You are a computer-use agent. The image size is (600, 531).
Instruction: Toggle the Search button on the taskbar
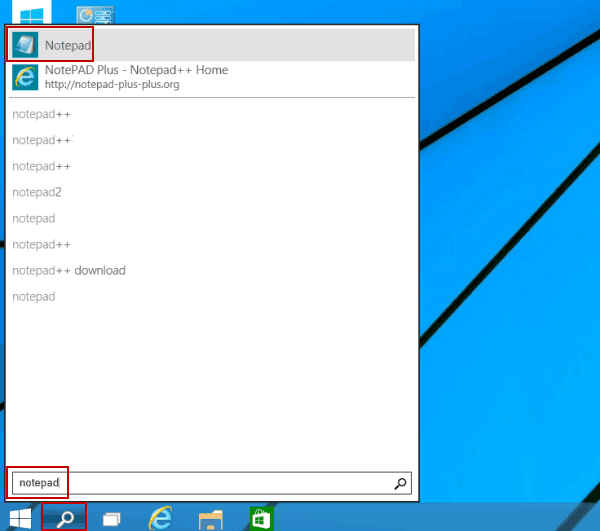pyautogui.click(x=64, y=518)
